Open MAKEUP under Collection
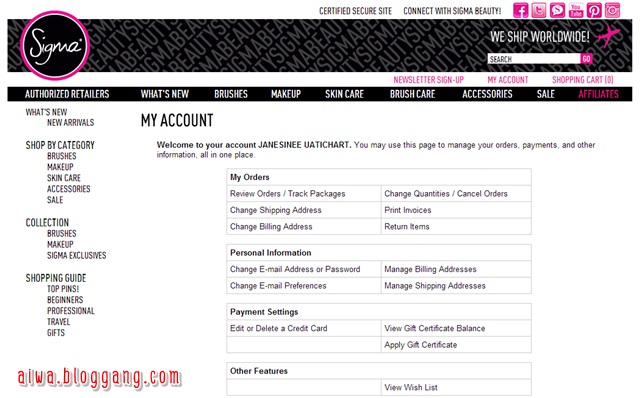The width and height of the screenshot is (640, 398). click(60, 245)
